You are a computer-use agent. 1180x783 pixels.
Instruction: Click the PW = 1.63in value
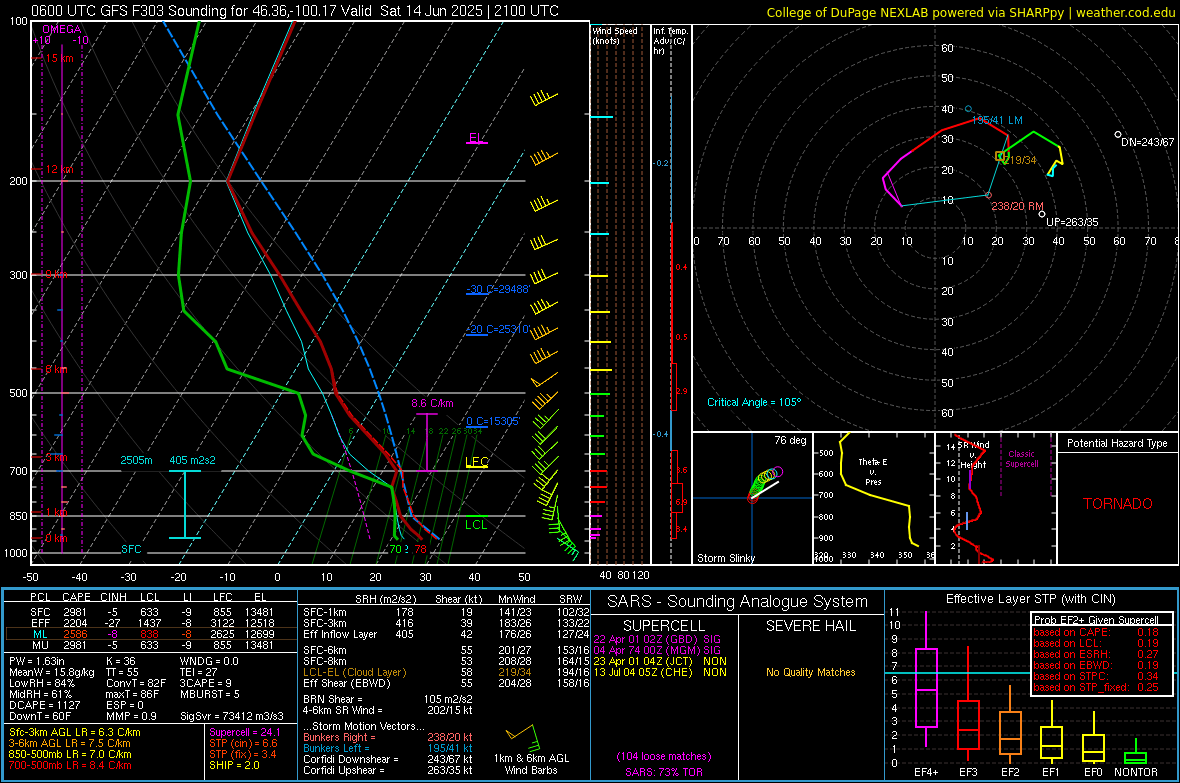(37, 661)
